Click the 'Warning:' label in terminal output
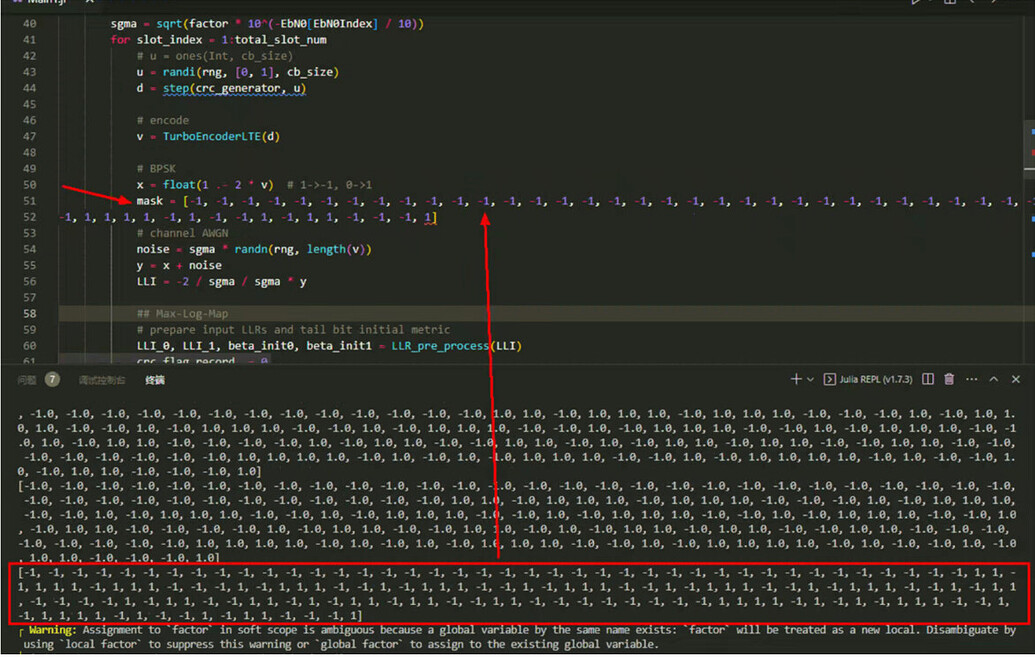Screen dimensions: 1035x657 53,630
